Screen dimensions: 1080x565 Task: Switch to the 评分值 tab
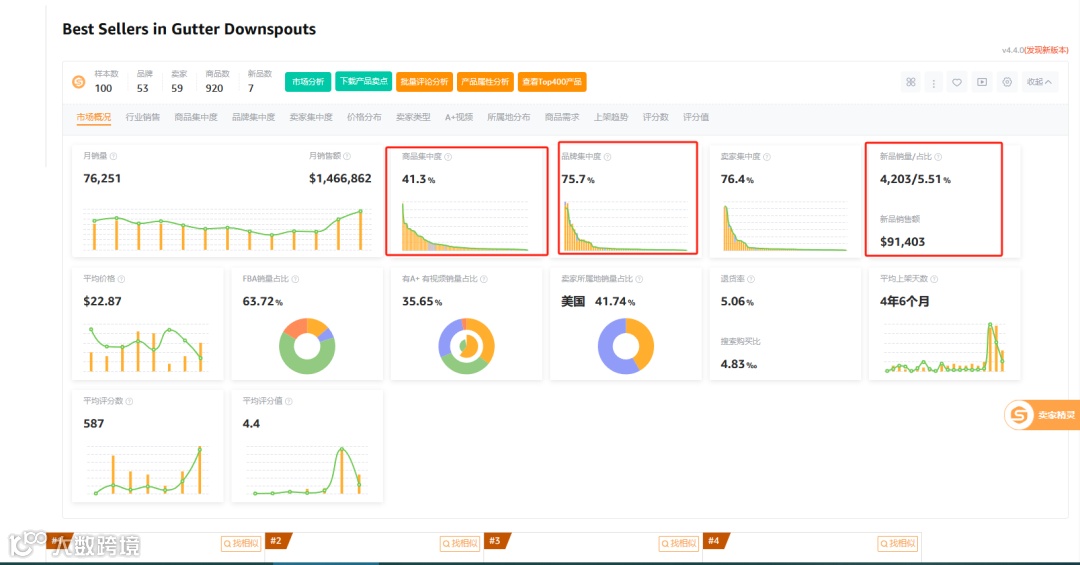click(x=696, y=117)
